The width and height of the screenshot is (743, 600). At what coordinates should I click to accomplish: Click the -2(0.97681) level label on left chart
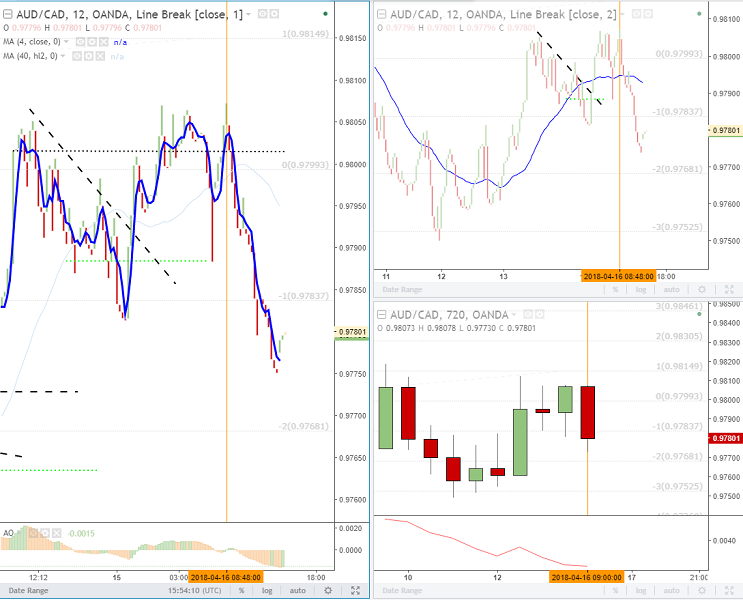[x=303, y=426]
